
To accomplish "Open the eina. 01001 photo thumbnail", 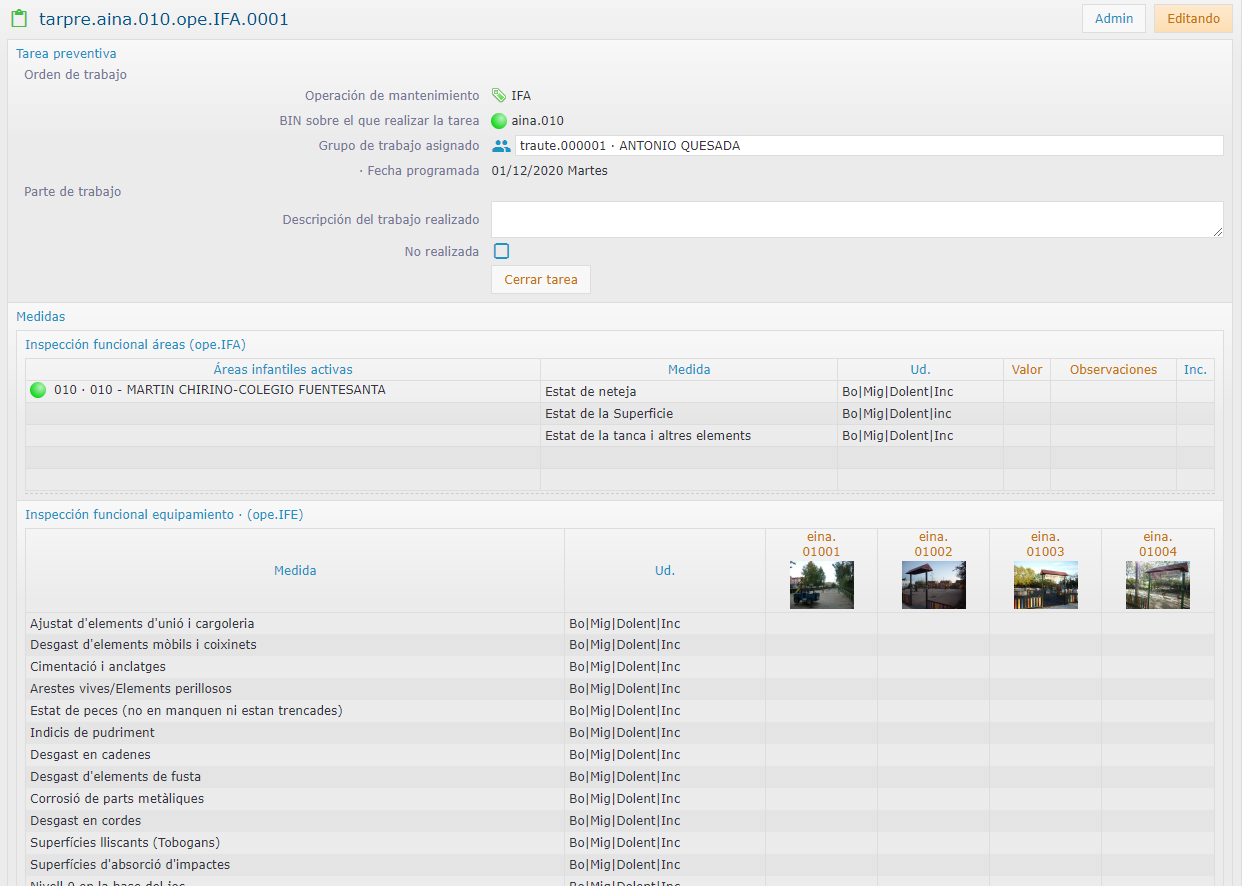I will (x=822, y=585).
